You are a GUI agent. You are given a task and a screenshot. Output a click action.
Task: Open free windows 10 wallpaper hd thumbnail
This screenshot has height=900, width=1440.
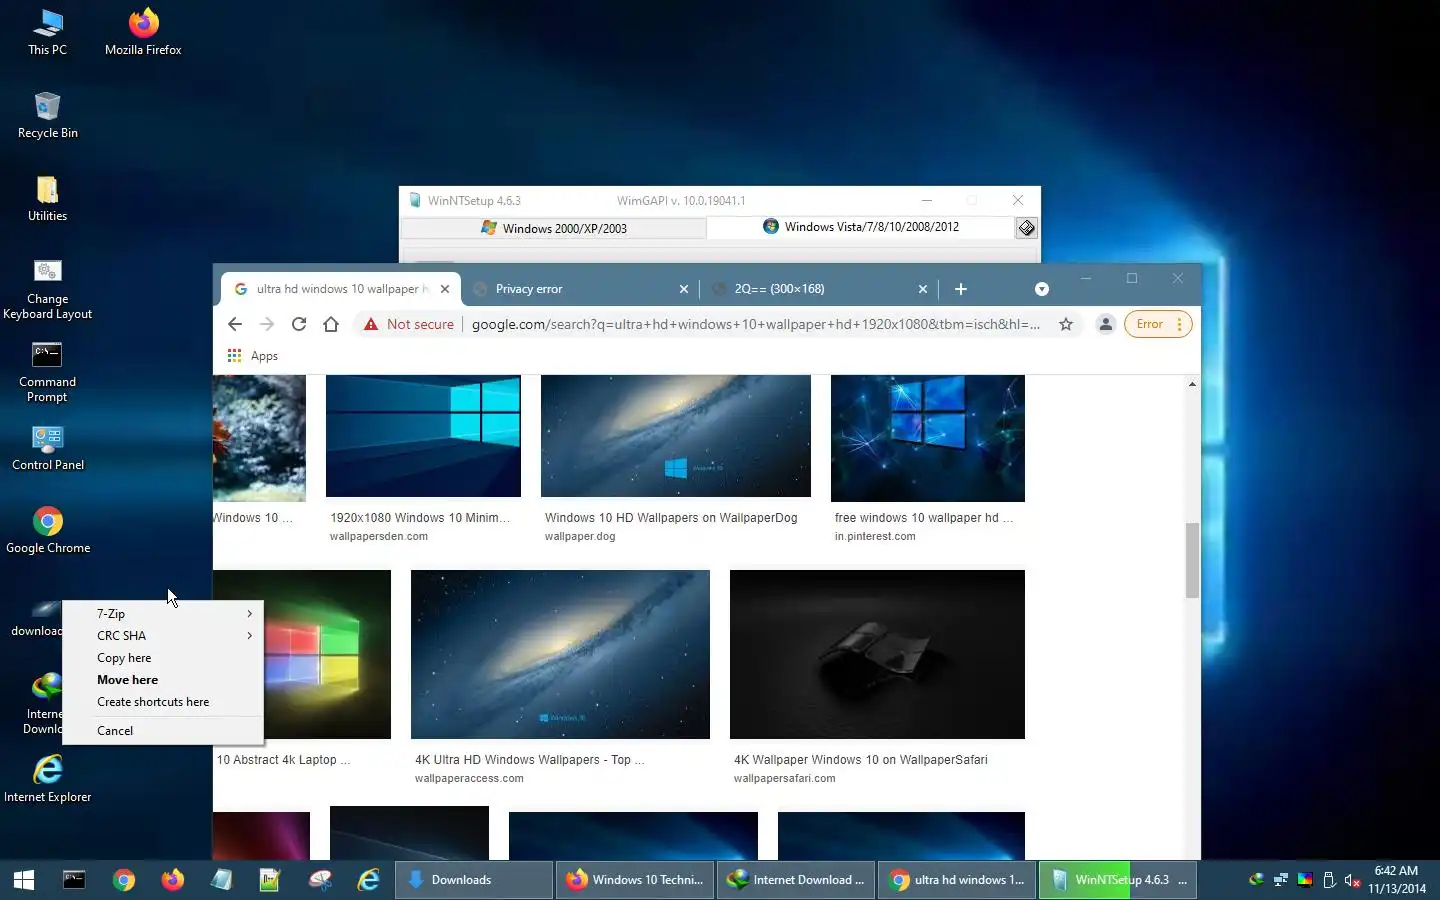[928, 438]
